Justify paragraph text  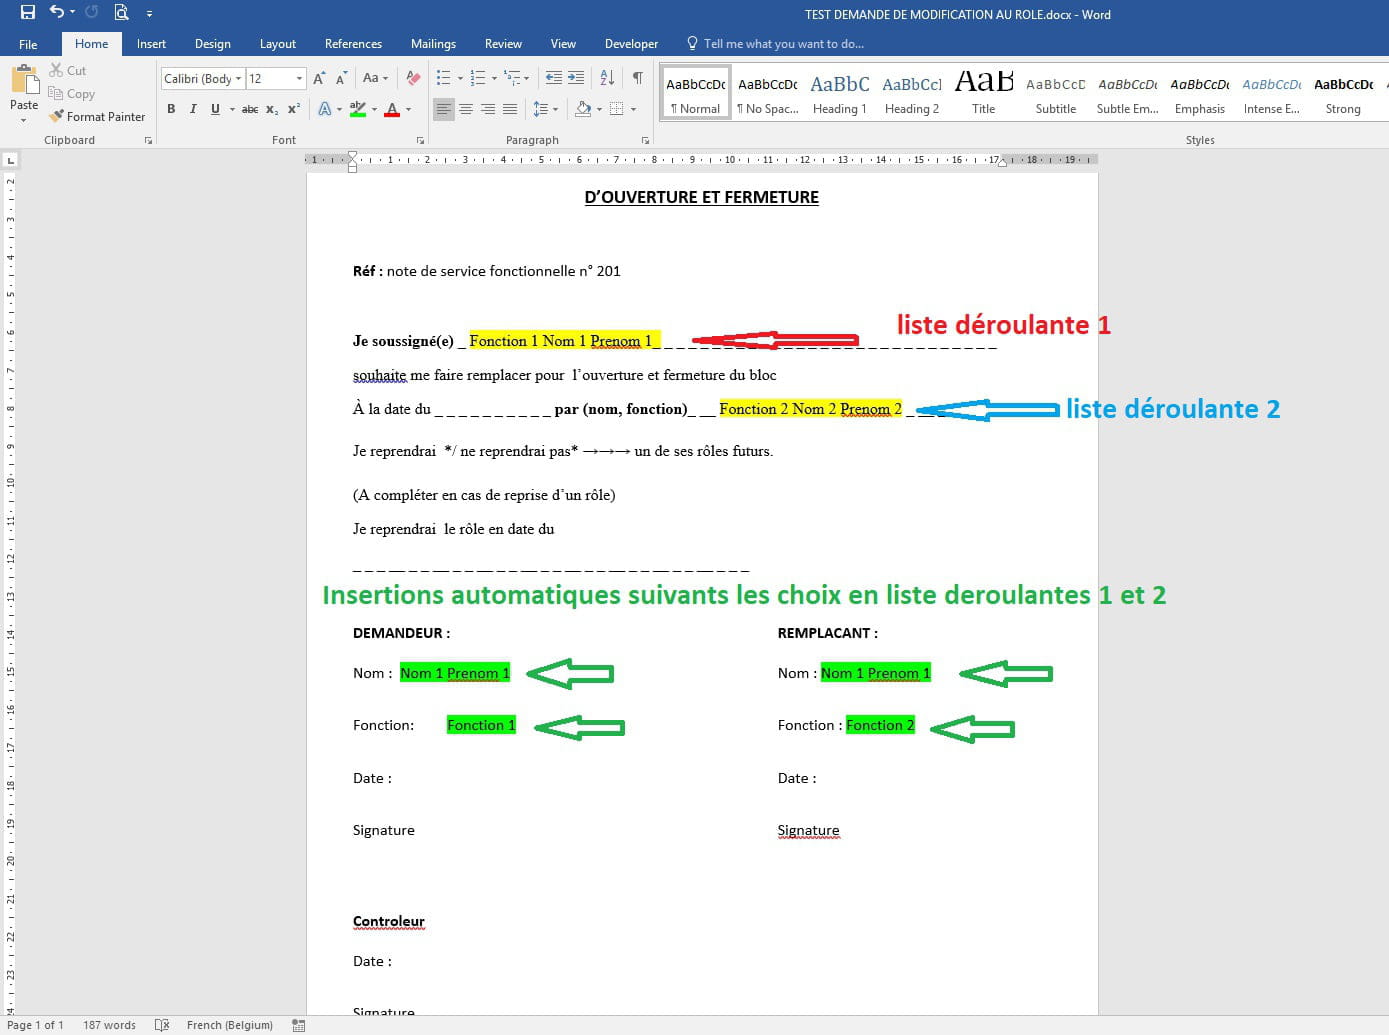[510, 109]
